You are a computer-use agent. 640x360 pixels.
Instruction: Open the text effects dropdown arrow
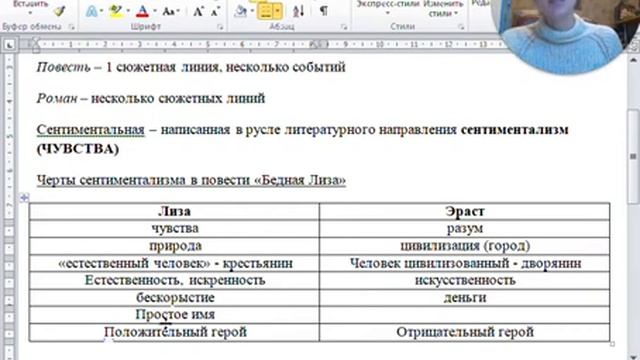101,11
